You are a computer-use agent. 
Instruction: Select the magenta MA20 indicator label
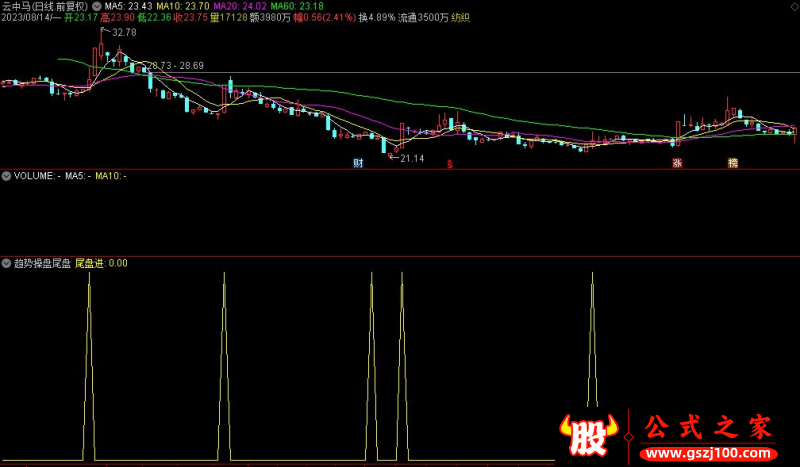click(x=239, y=6)
